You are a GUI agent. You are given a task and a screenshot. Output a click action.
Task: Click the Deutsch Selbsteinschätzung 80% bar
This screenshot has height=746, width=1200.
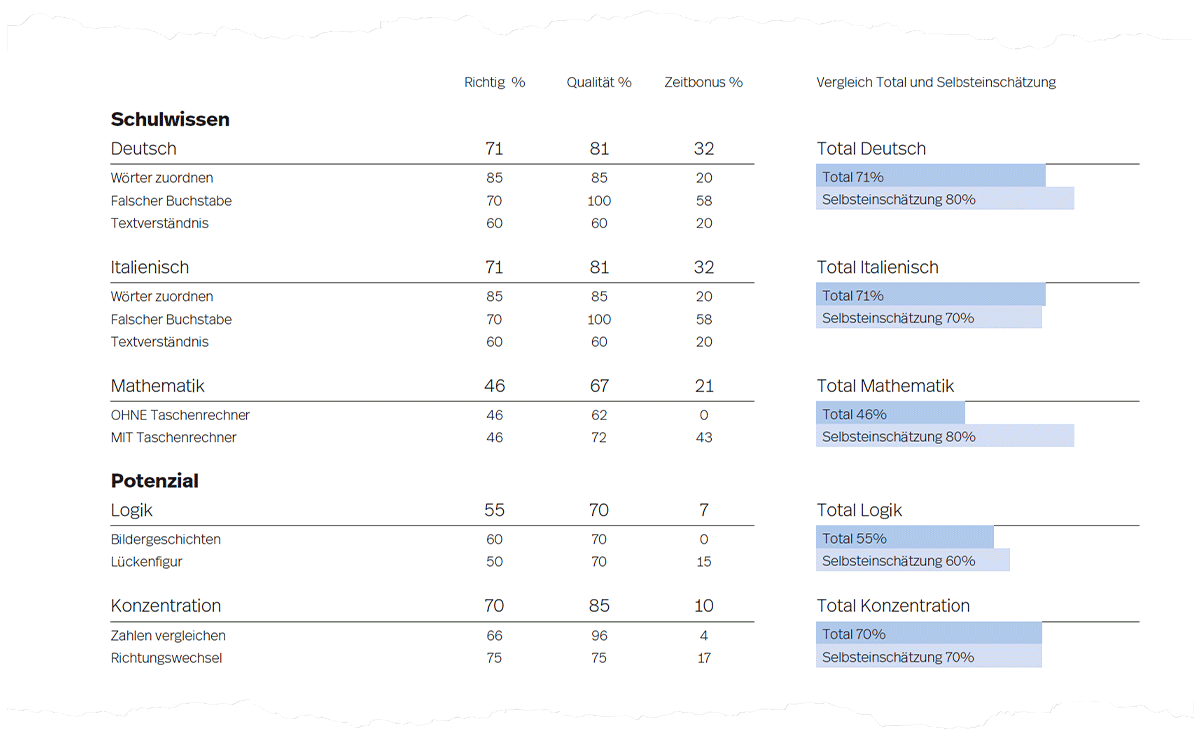pyautogui.click(x=944, y=199)
